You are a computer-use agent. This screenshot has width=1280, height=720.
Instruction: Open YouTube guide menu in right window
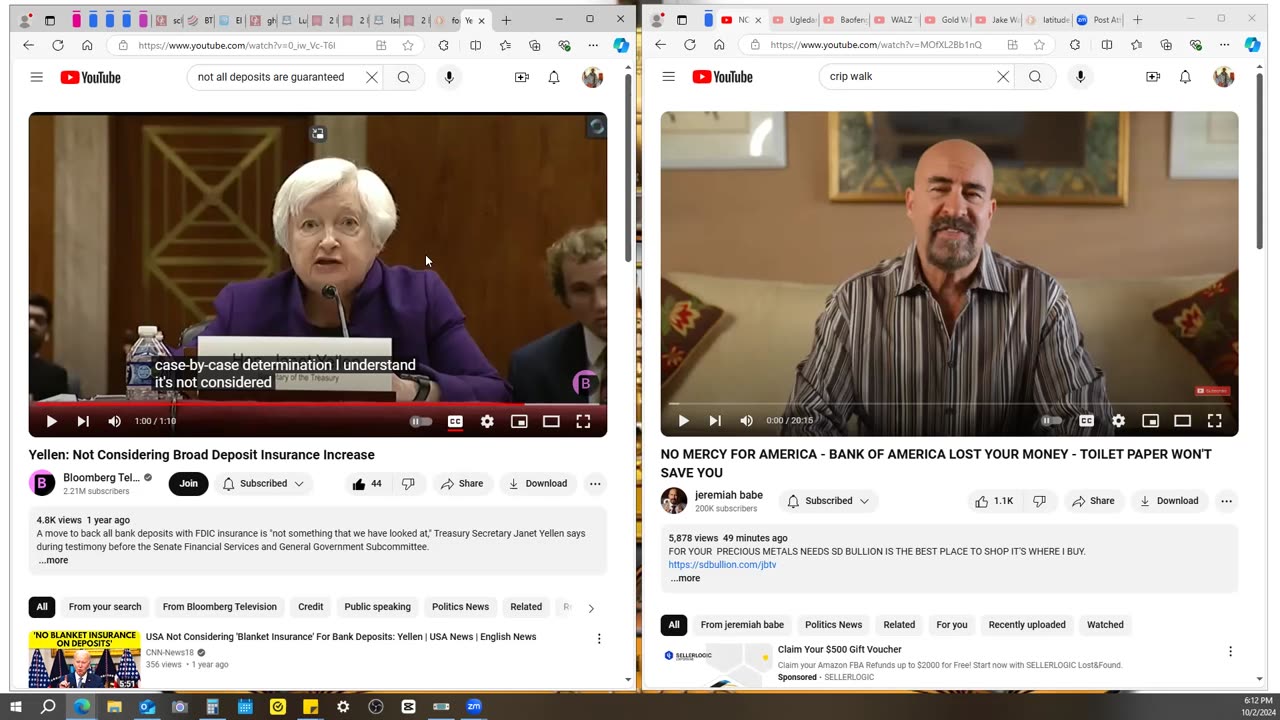click(x=669, y=76)
